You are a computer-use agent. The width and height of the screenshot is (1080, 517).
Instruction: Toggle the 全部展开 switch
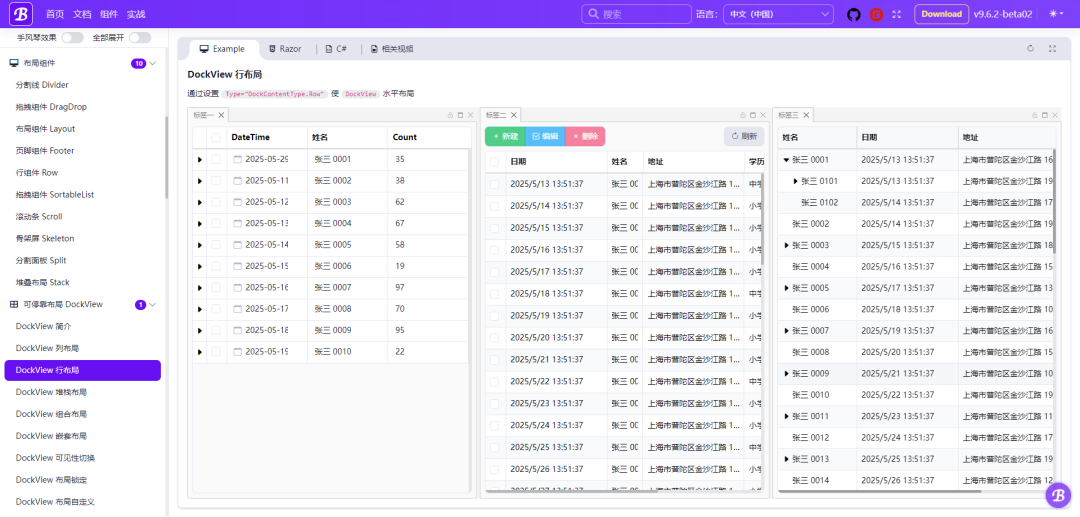(140, 37)
